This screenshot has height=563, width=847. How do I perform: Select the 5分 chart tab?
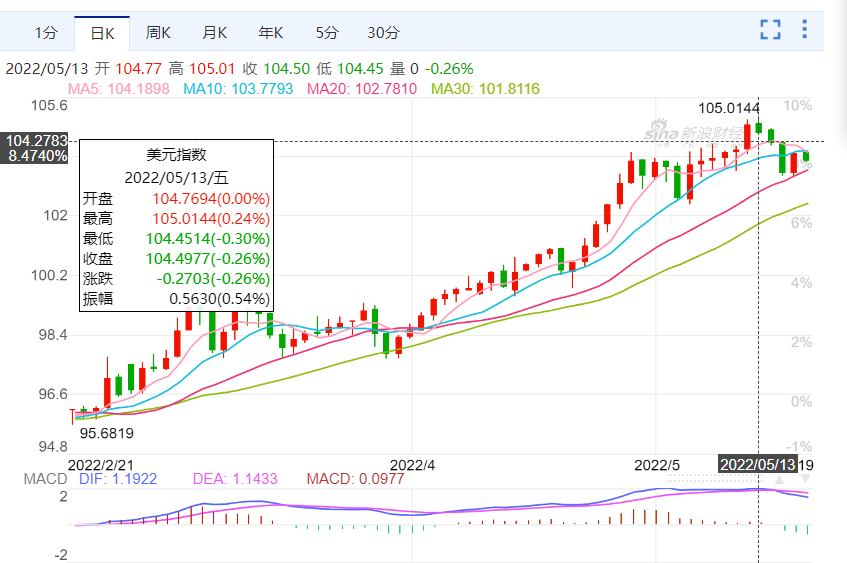[x=327, y=33]
